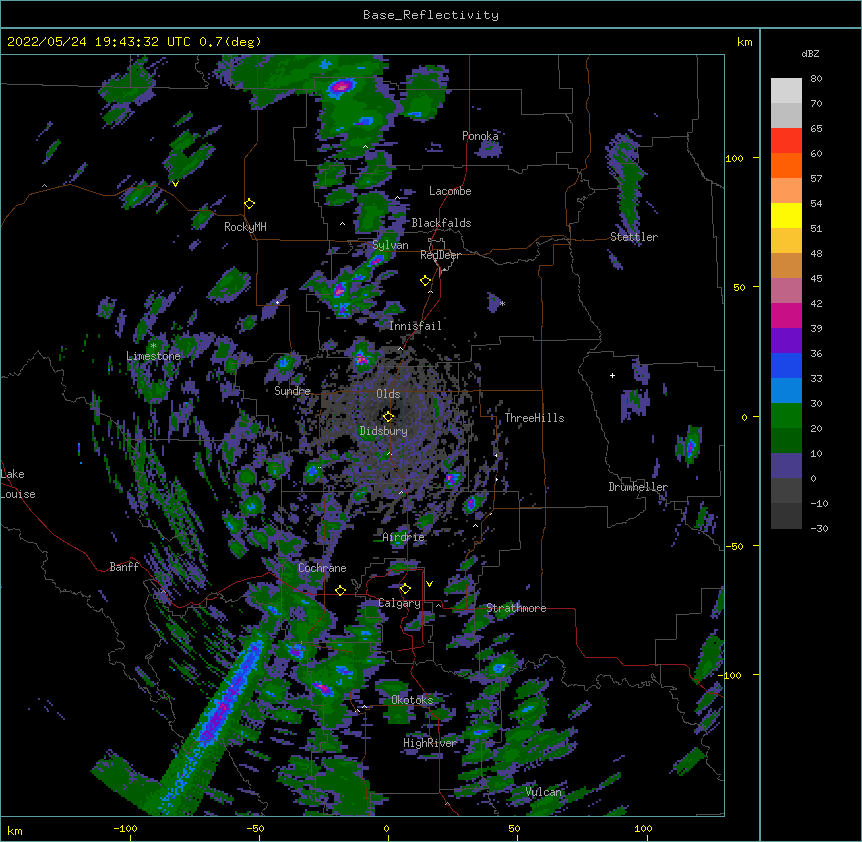Select the RockyMH label
The height and width of the screenshot is (842, 862).
245,227
